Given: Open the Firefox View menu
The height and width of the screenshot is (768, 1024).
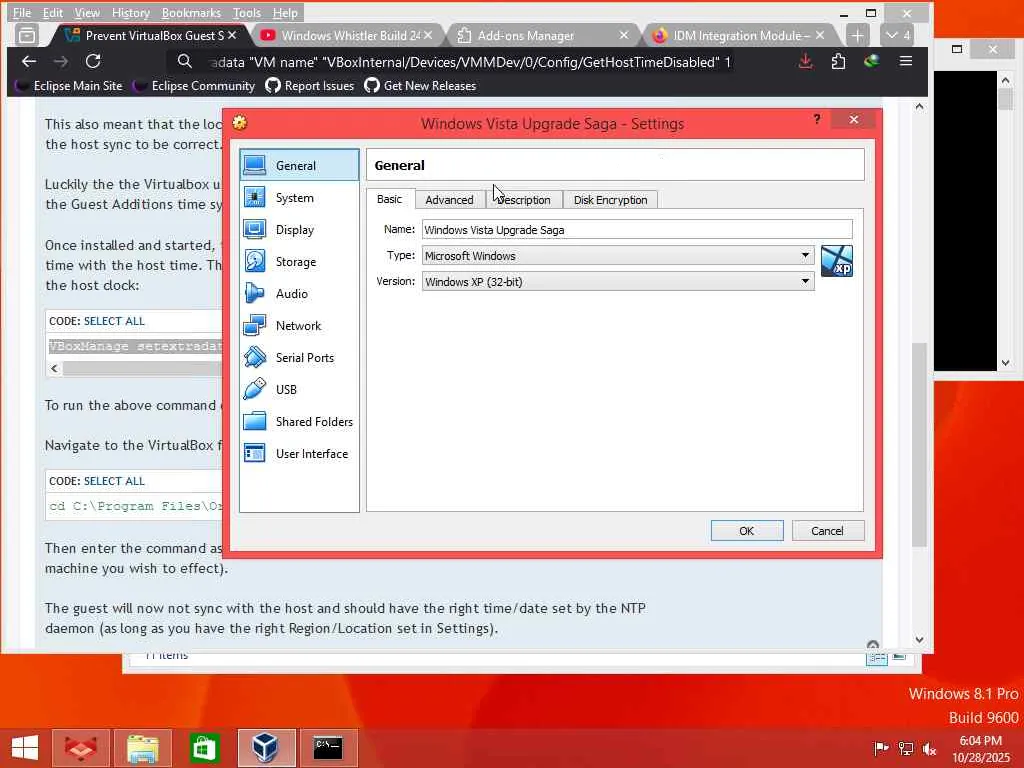Looking at the screenshot, I should (87, 12).
